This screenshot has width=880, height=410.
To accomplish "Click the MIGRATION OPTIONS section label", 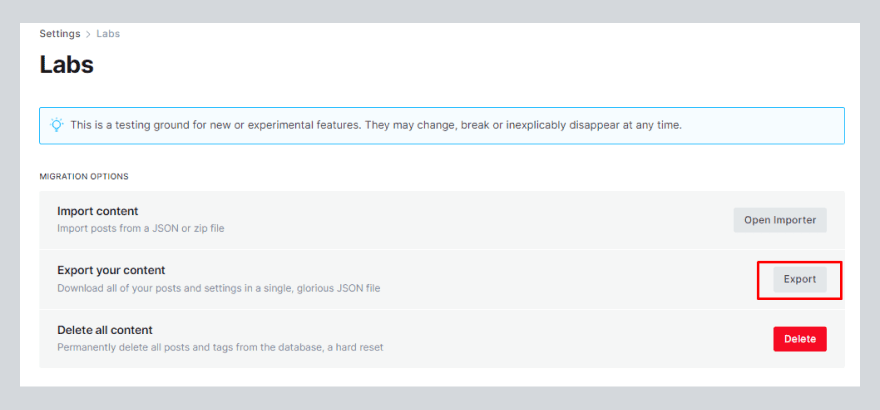I will [x=84, y=177].
